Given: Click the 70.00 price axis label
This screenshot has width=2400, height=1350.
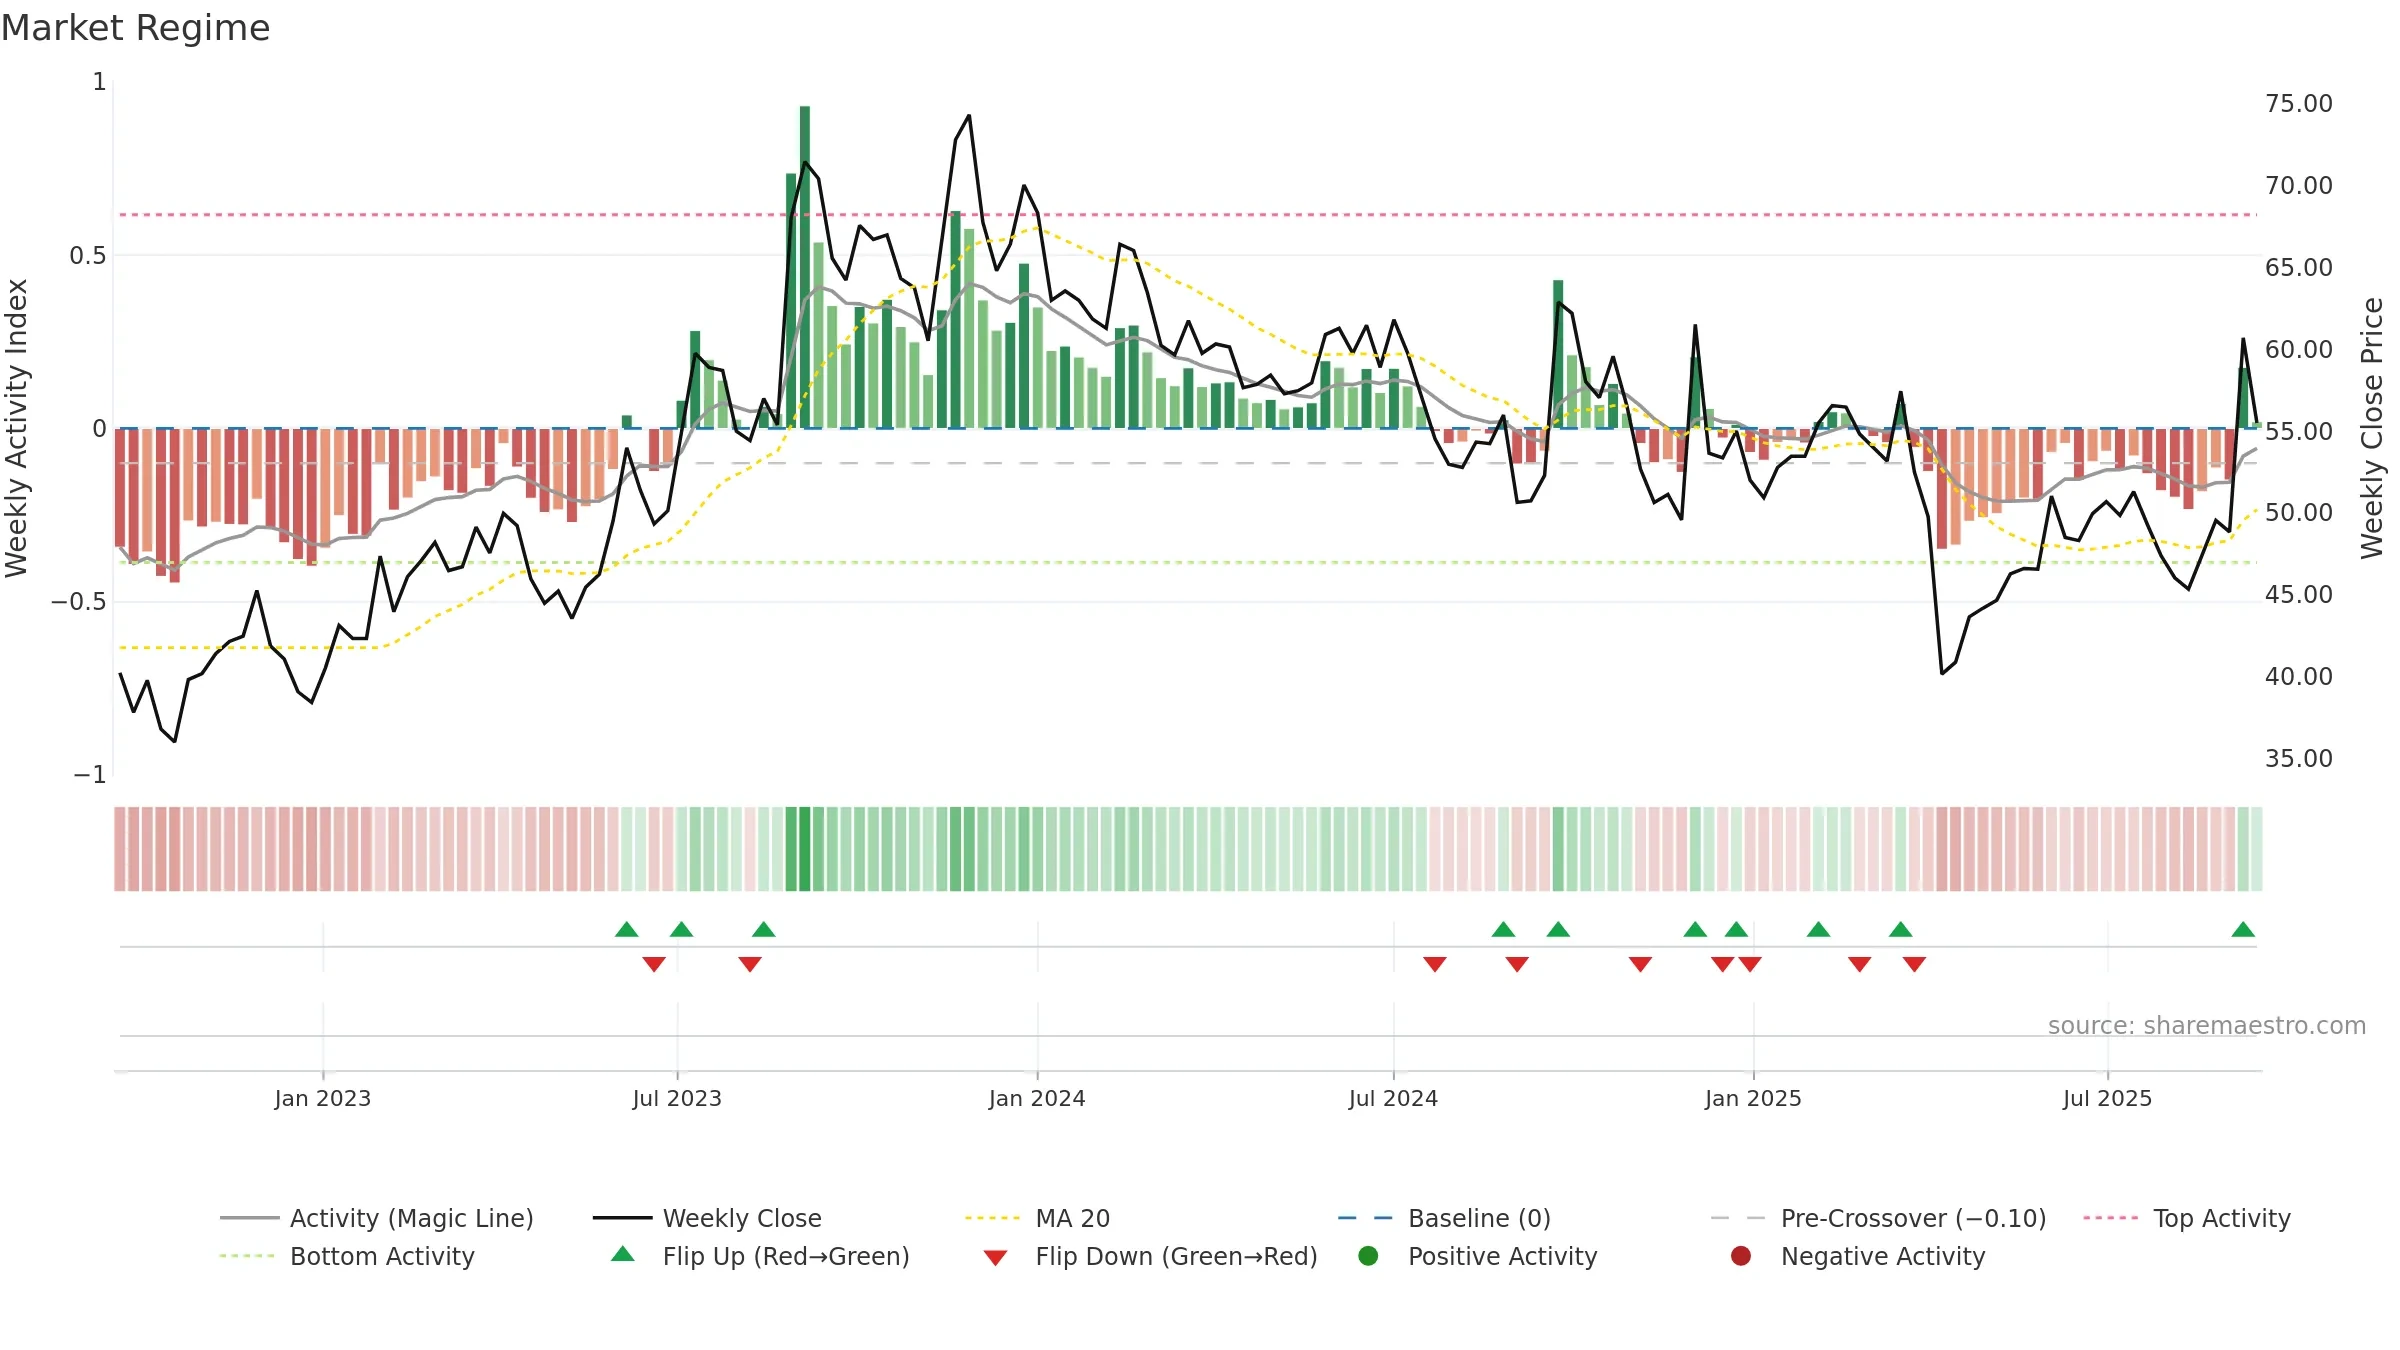Looking at the screenshot, I should pos(2299,186).
